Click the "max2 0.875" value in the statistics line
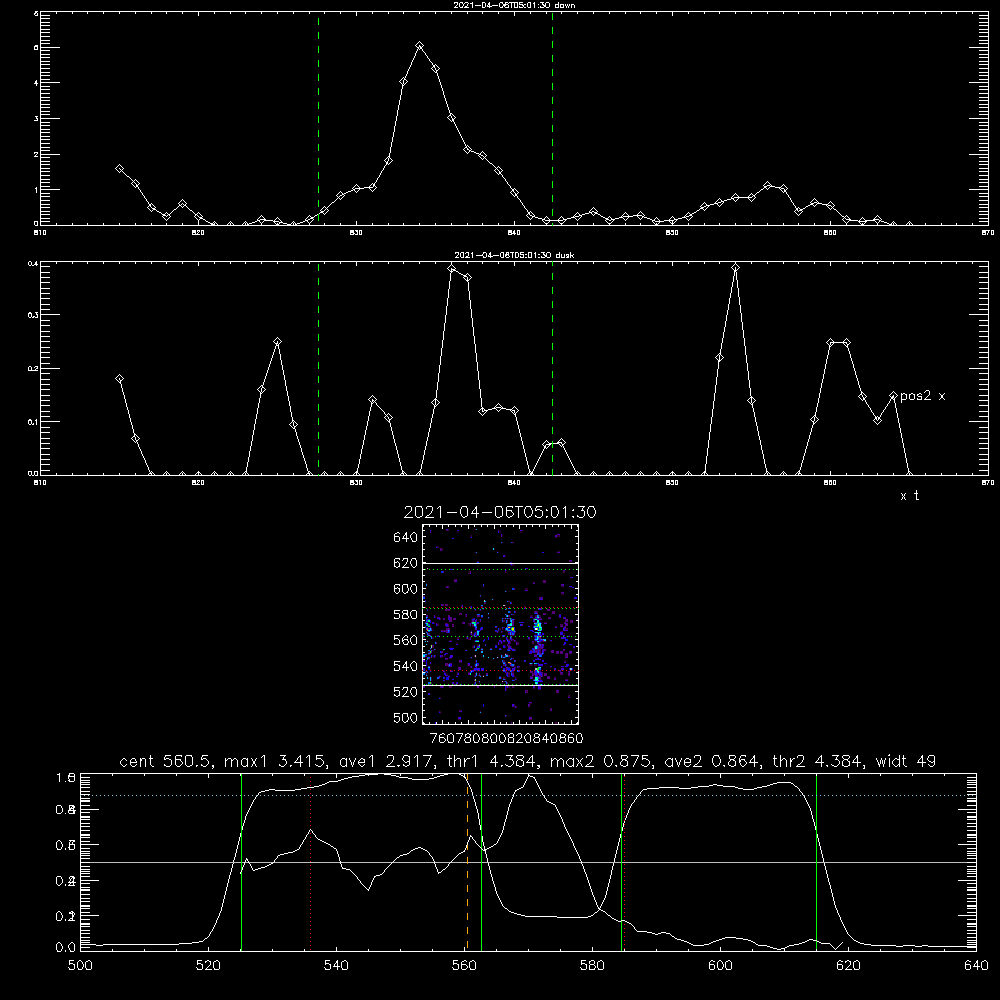Viewport: 1000px width, 1000px height. tap(599, 761)
